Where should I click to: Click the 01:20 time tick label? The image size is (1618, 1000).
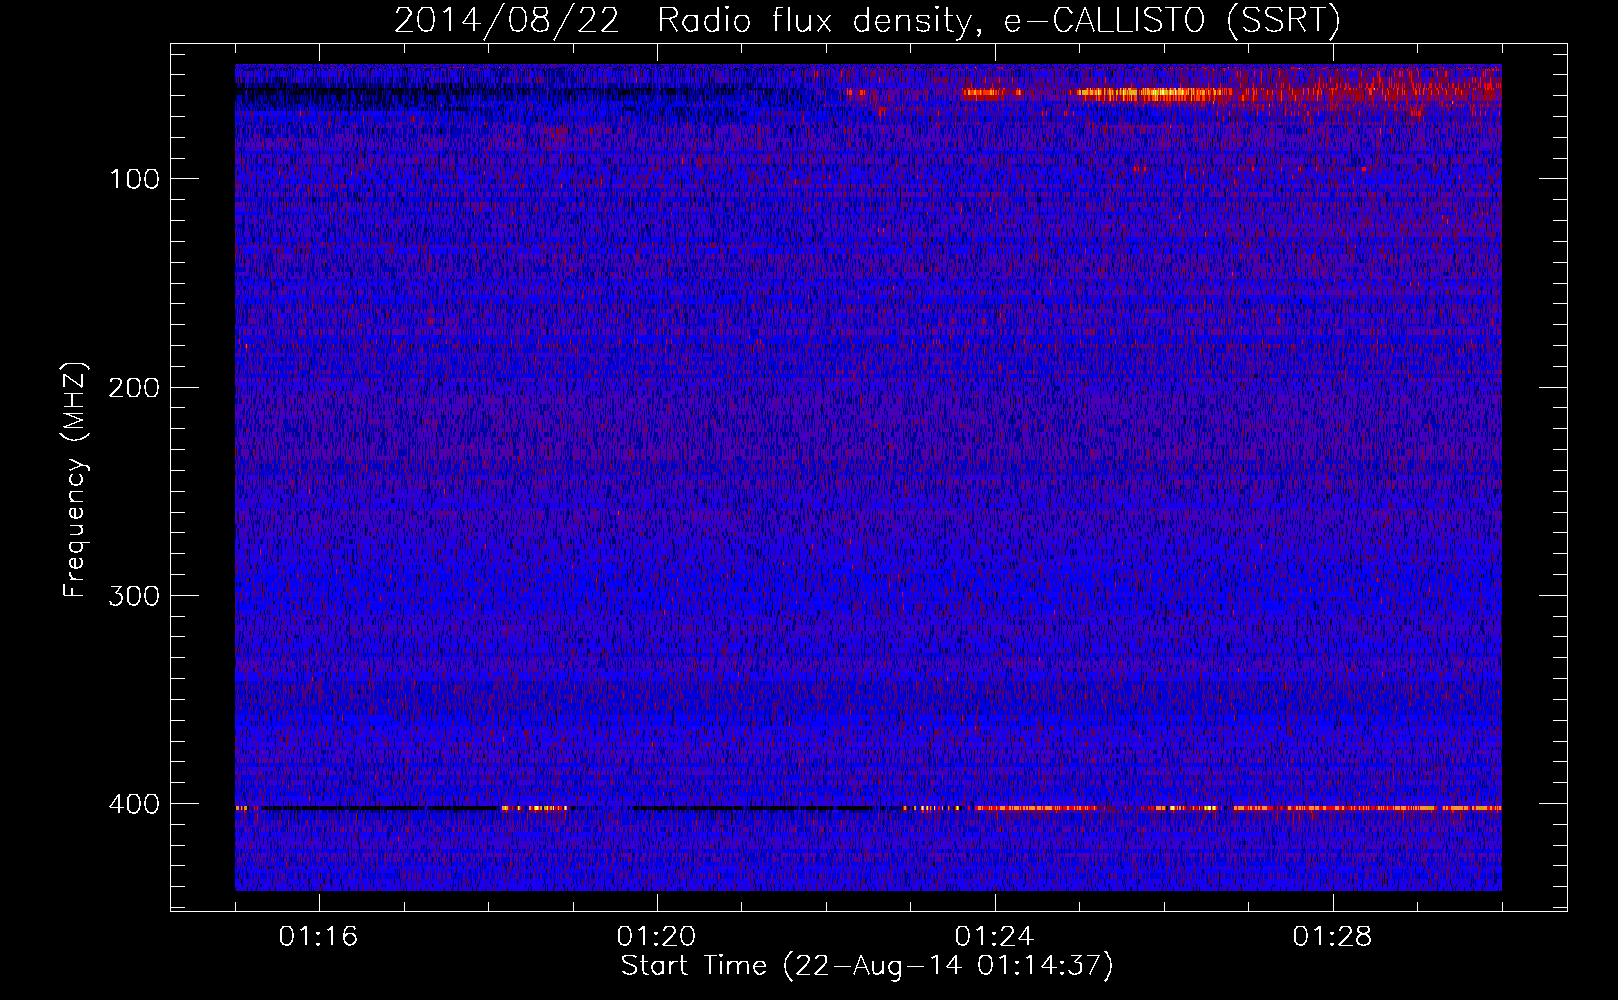click(x=656, y=937)
